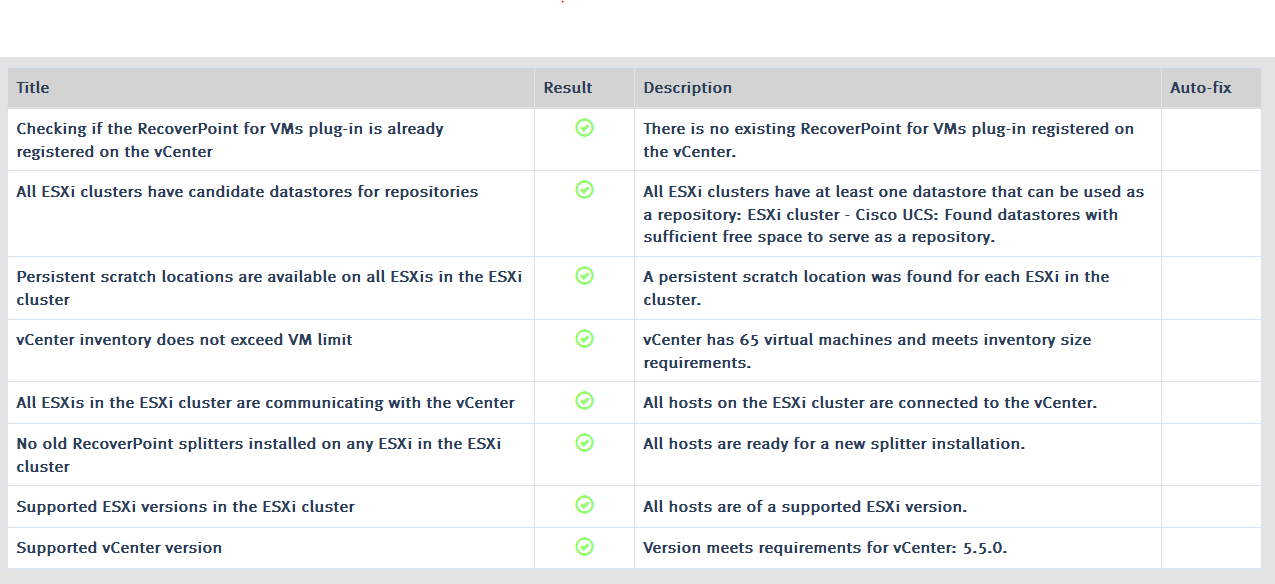Image resolution: width=1275 pixels, height=584 pixels.
Task: Click description 'A persistent scratch location was found'
Action: [876, 288]
